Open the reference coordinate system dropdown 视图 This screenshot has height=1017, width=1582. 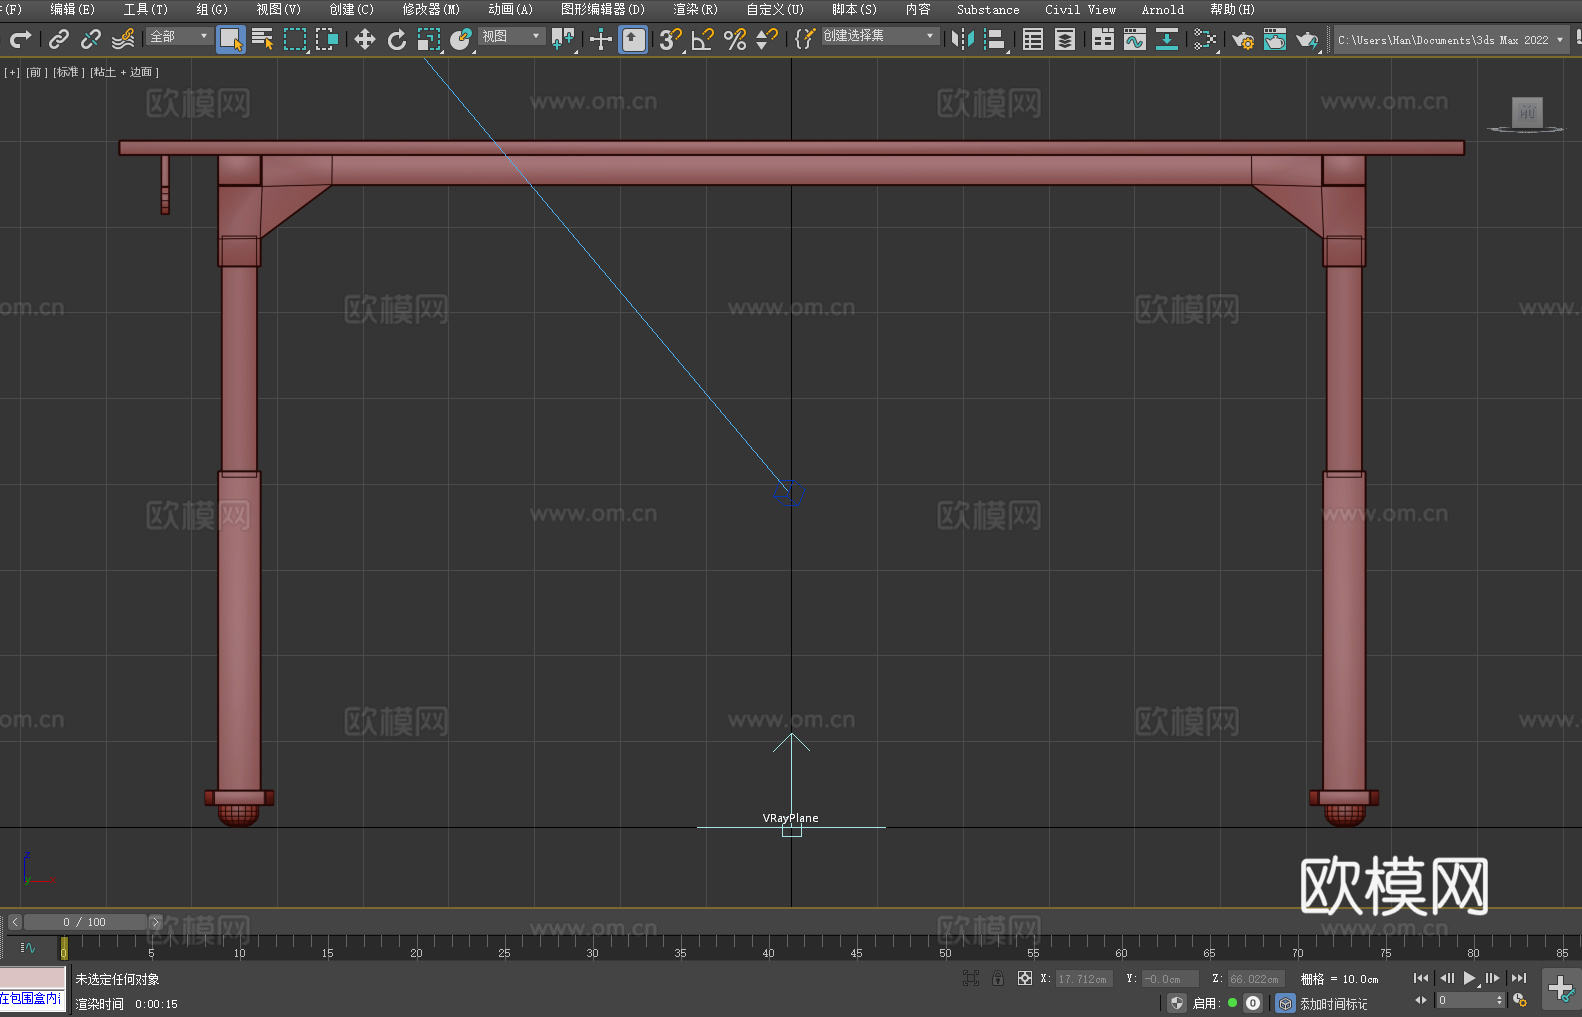pyautogui.click(x=512, y=36)
